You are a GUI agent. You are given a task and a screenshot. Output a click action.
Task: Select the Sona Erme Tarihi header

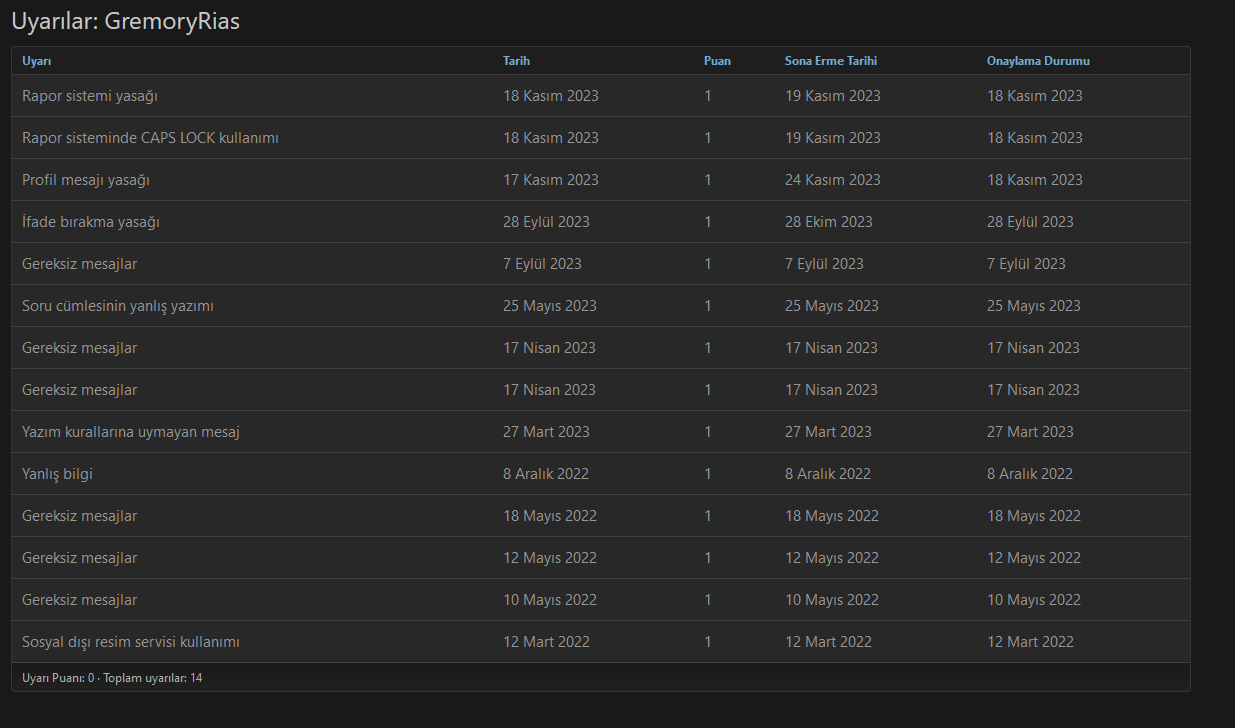pos(830,61)
